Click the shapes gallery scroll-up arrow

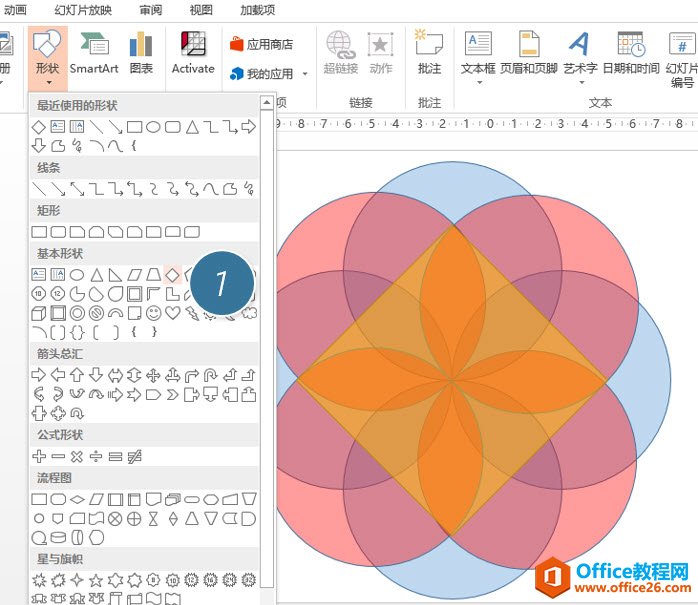tap(267, 102)
